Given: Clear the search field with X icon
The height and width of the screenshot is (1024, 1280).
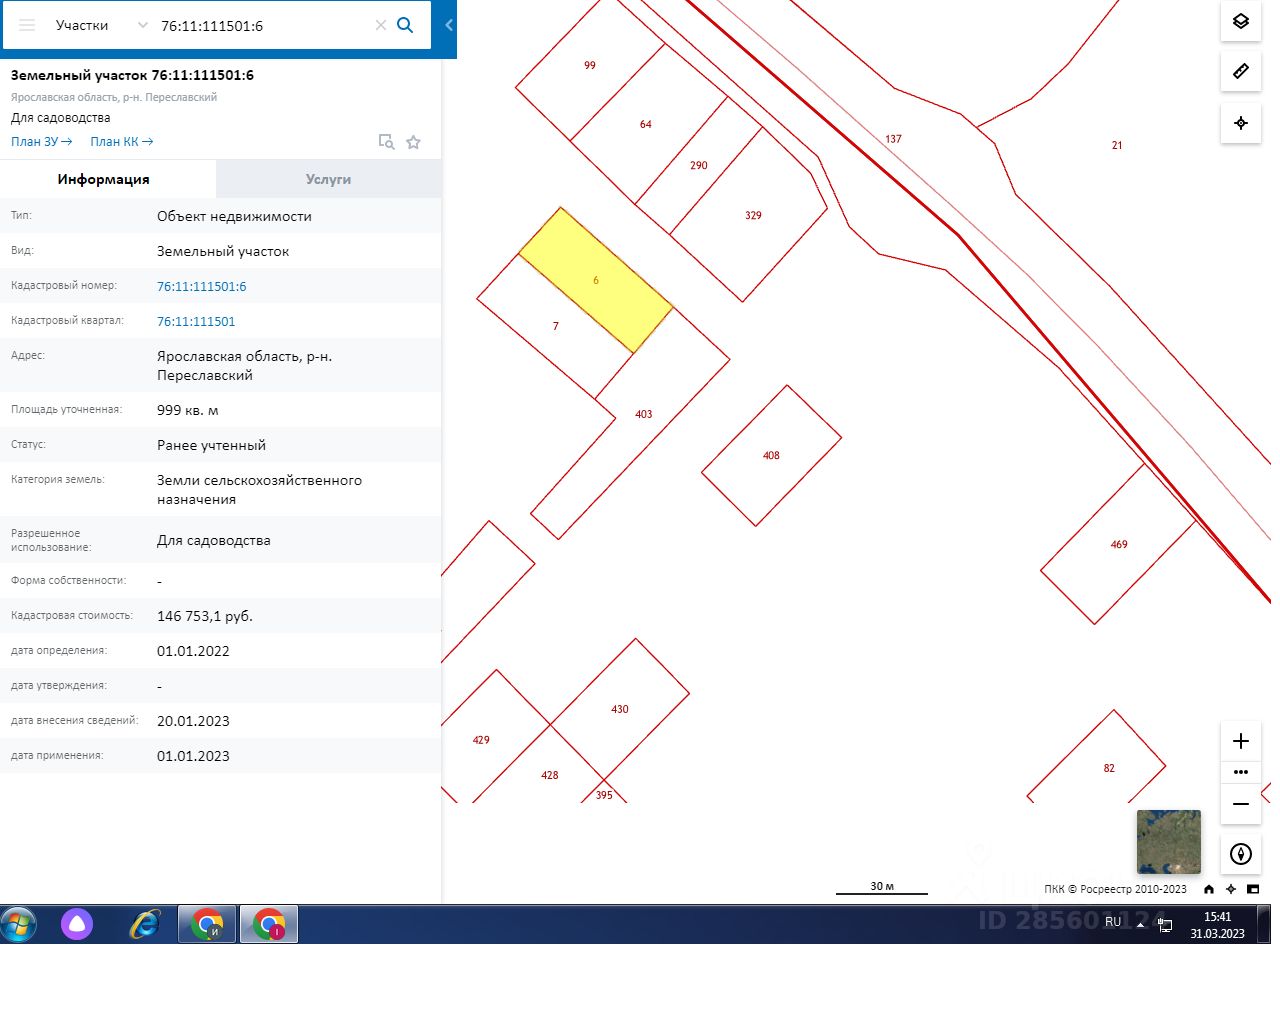Looking at the screenshot, I should point(381,25).
